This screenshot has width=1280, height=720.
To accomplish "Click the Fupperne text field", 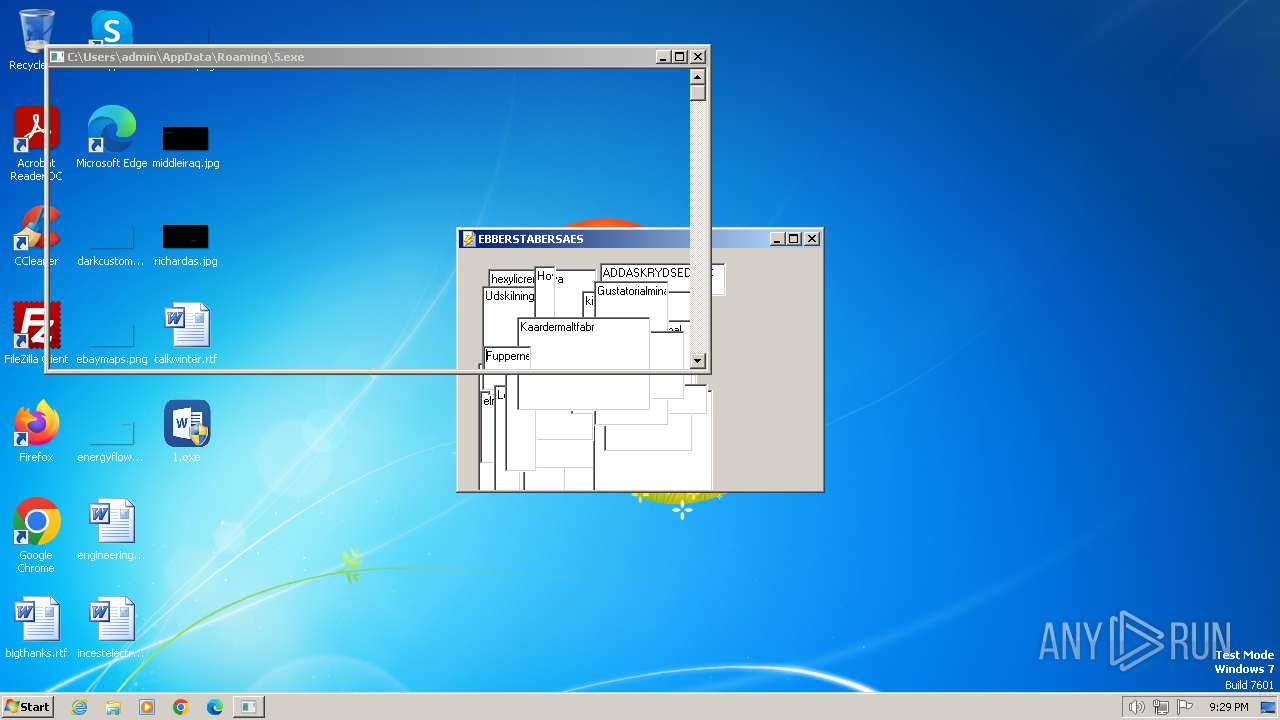I will pos(506,356).
